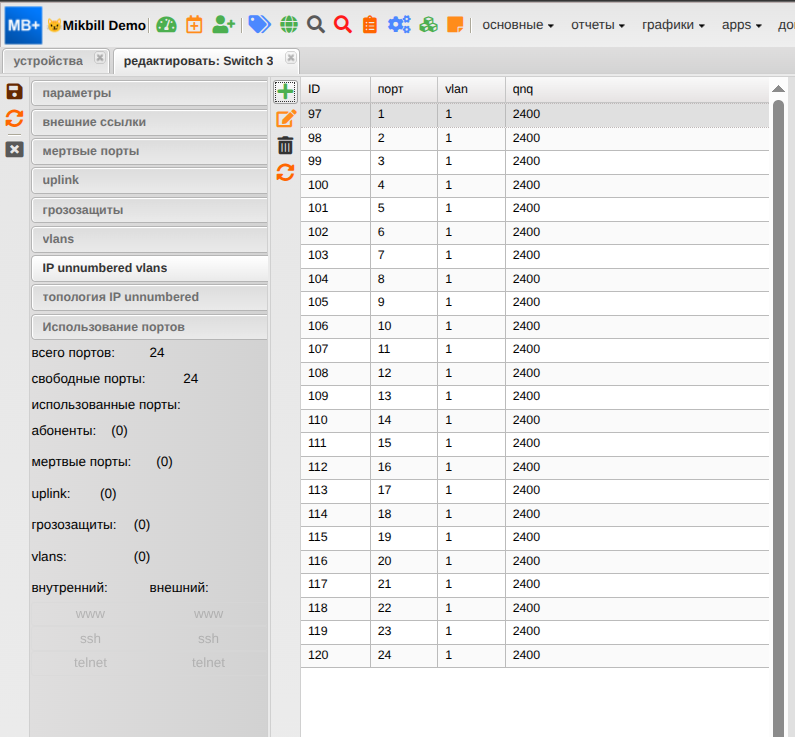
Task: Click the Mikbill Demo title
Action: pyautogui.click(x=104, y=25)
